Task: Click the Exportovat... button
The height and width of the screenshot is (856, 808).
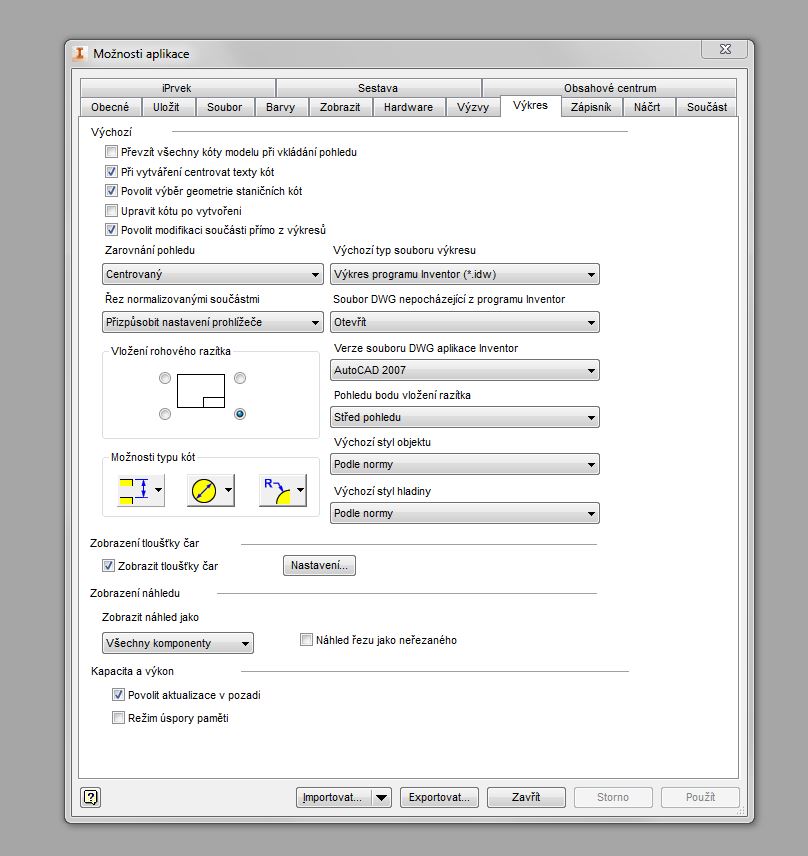Action: [439, 798]
